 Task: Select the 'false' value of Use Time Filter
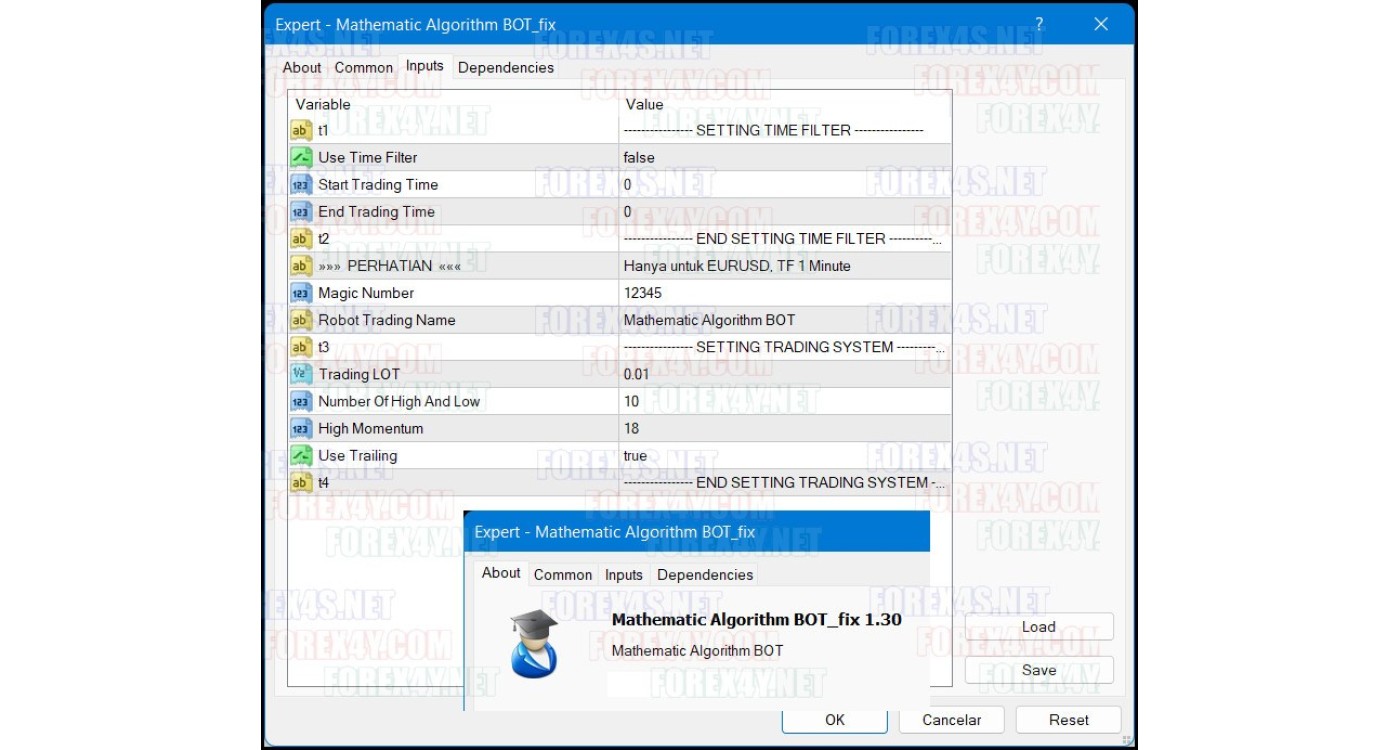pos(639,157)
